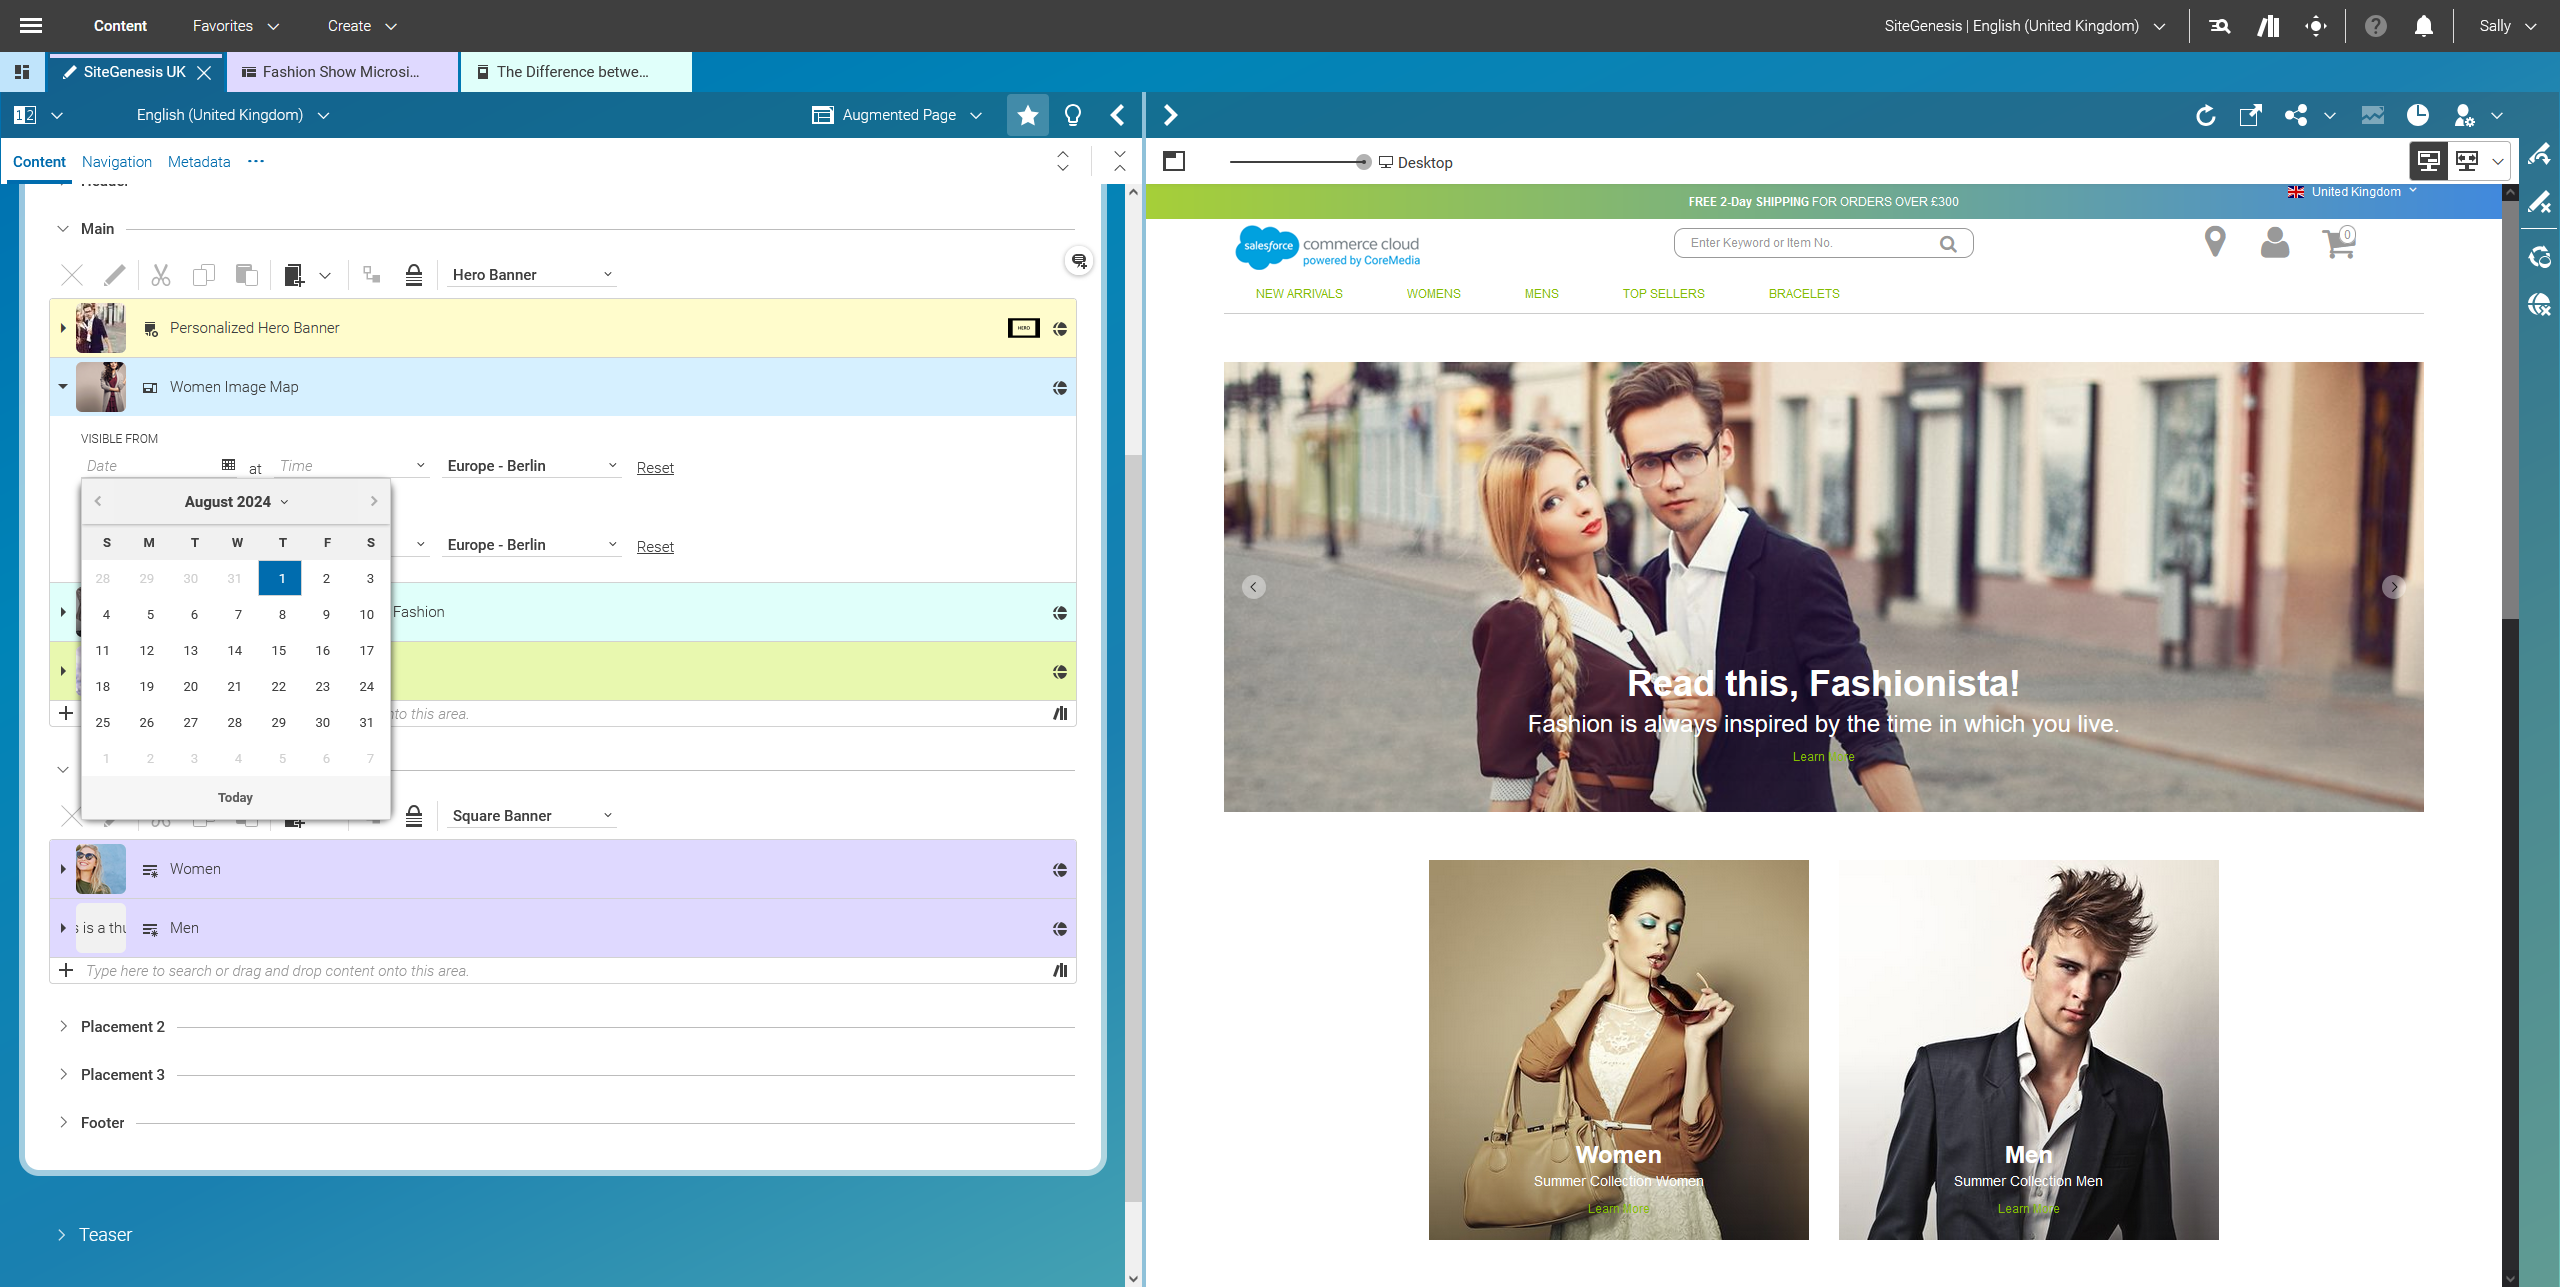
Task: Open the Fashion Show Microsite tab
Action: point(340,71)
